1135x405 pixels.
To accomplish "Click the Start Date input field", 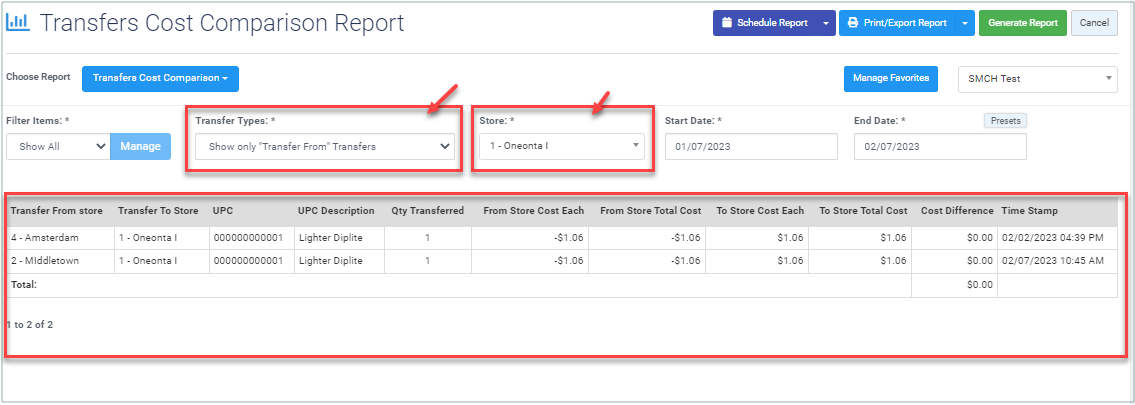I will (751, 146).
